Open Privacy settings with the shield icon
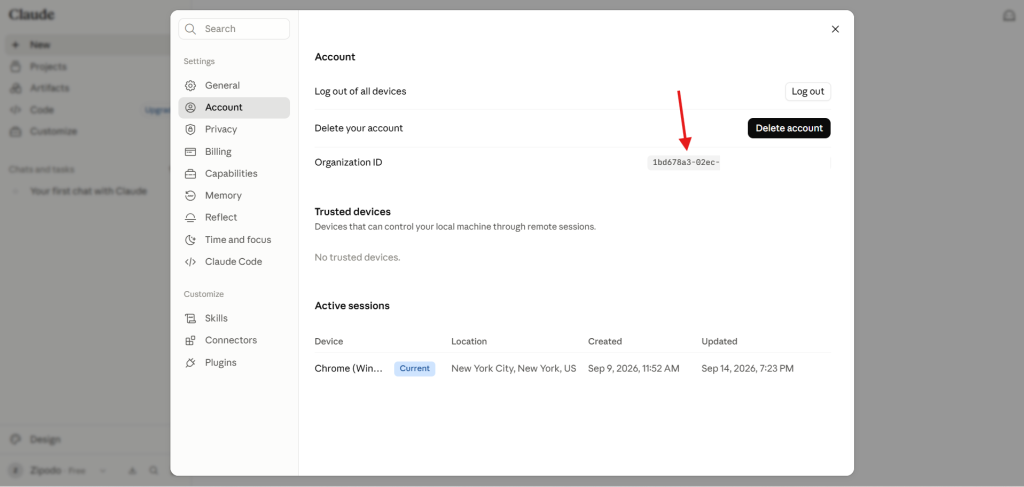 point(234,129)
